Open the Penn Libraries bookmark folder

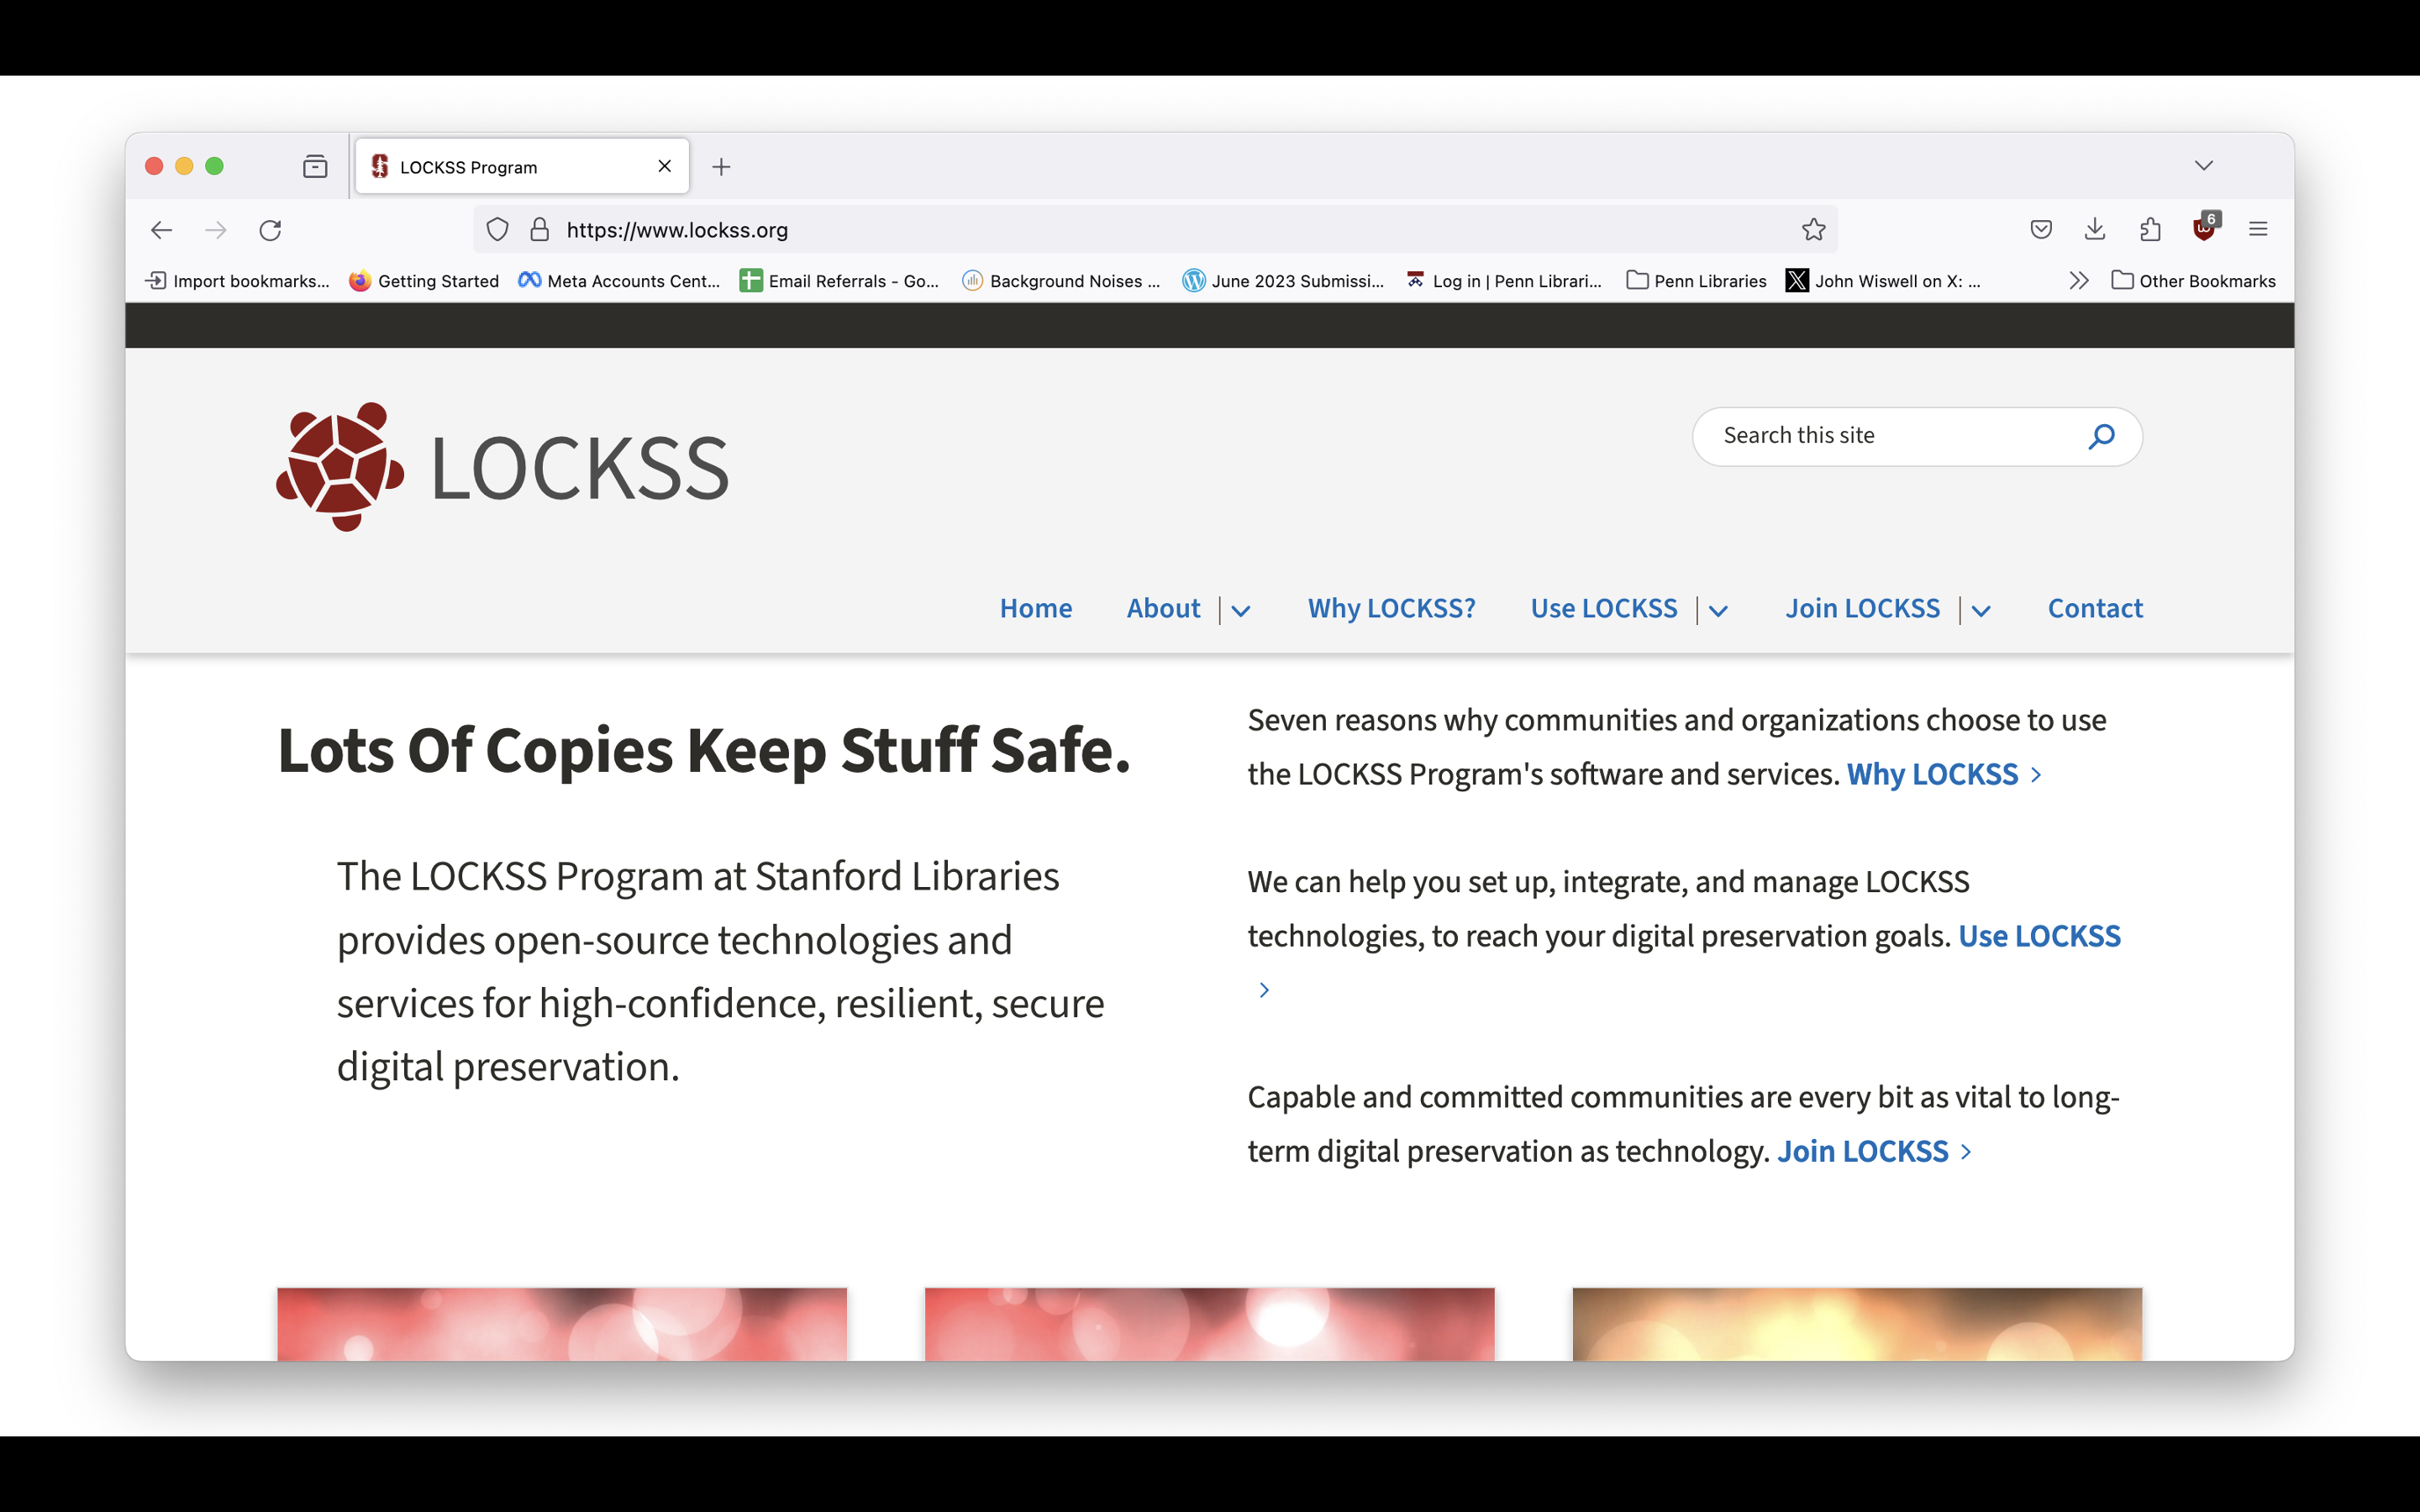[1696, 281]
